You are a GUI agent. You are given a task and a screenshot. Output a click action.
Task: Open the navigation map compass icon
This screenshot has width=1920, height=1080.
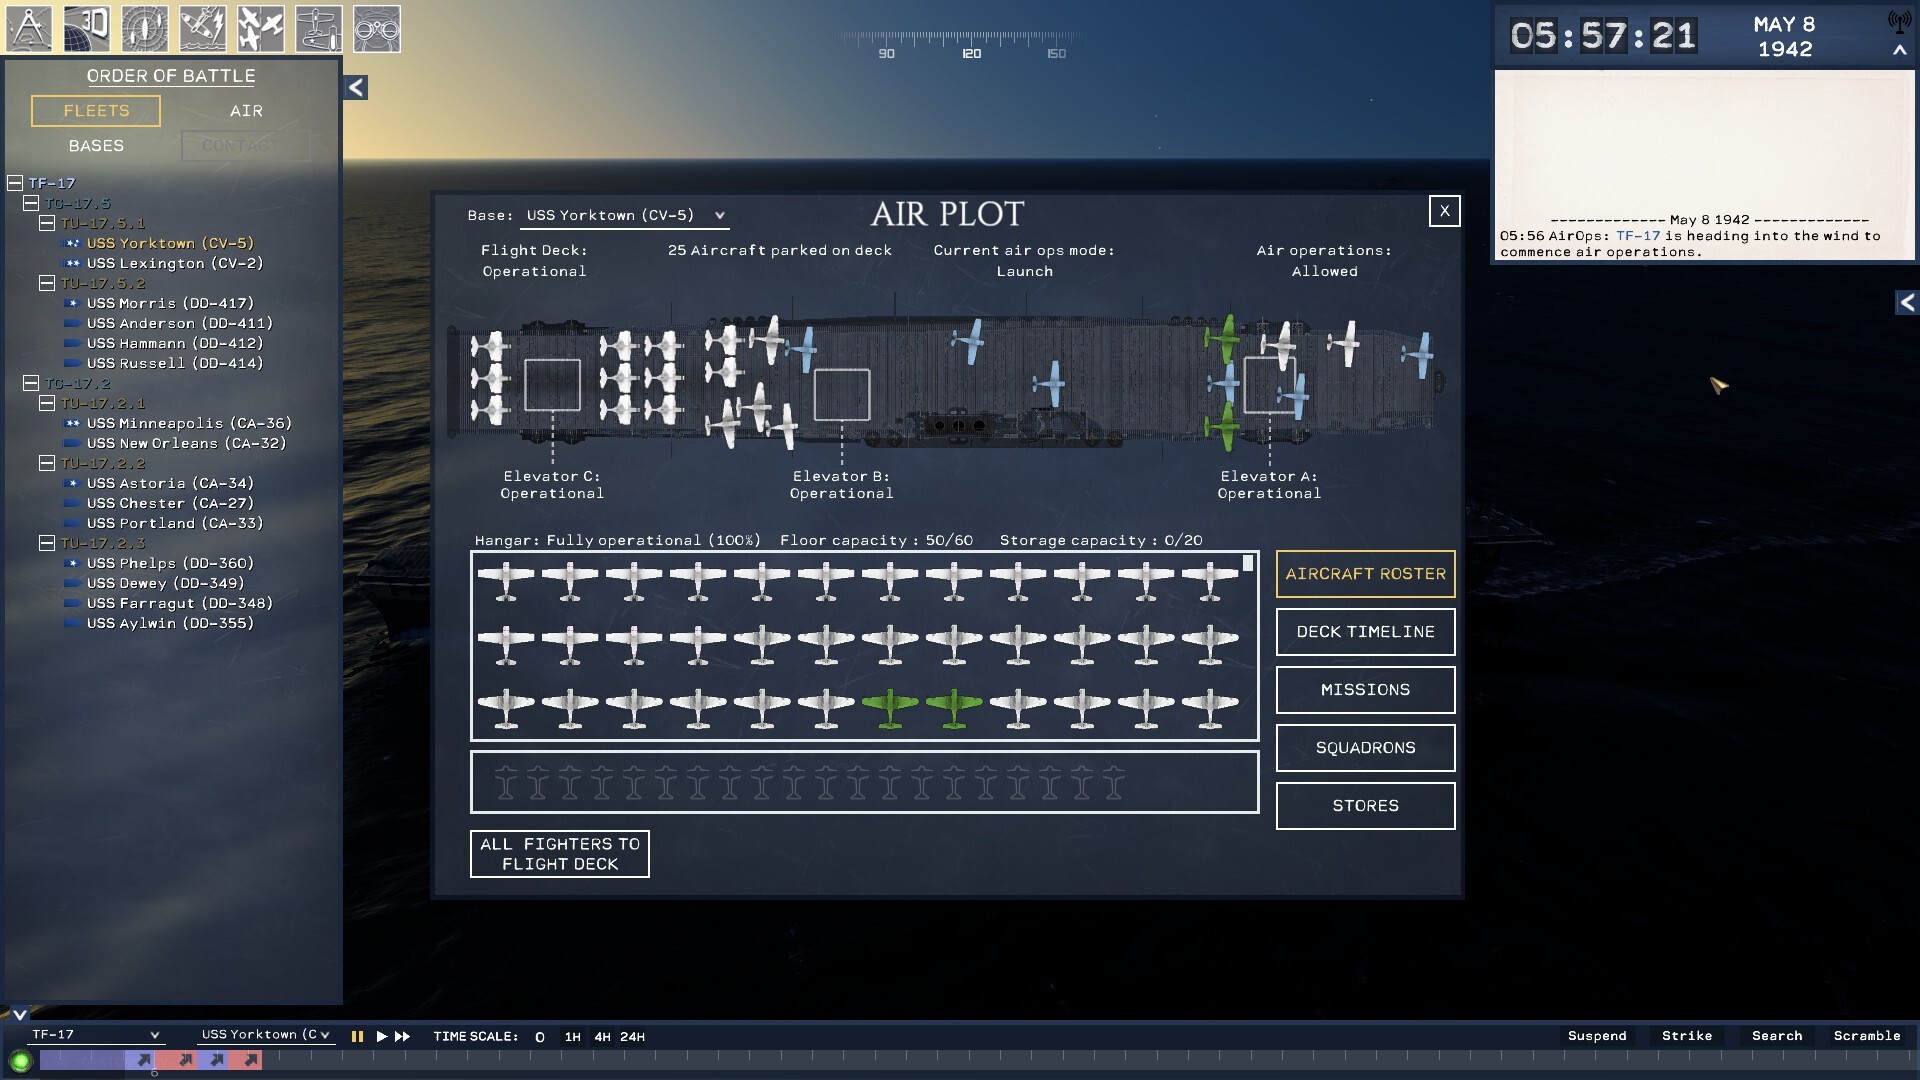[29, 28]
